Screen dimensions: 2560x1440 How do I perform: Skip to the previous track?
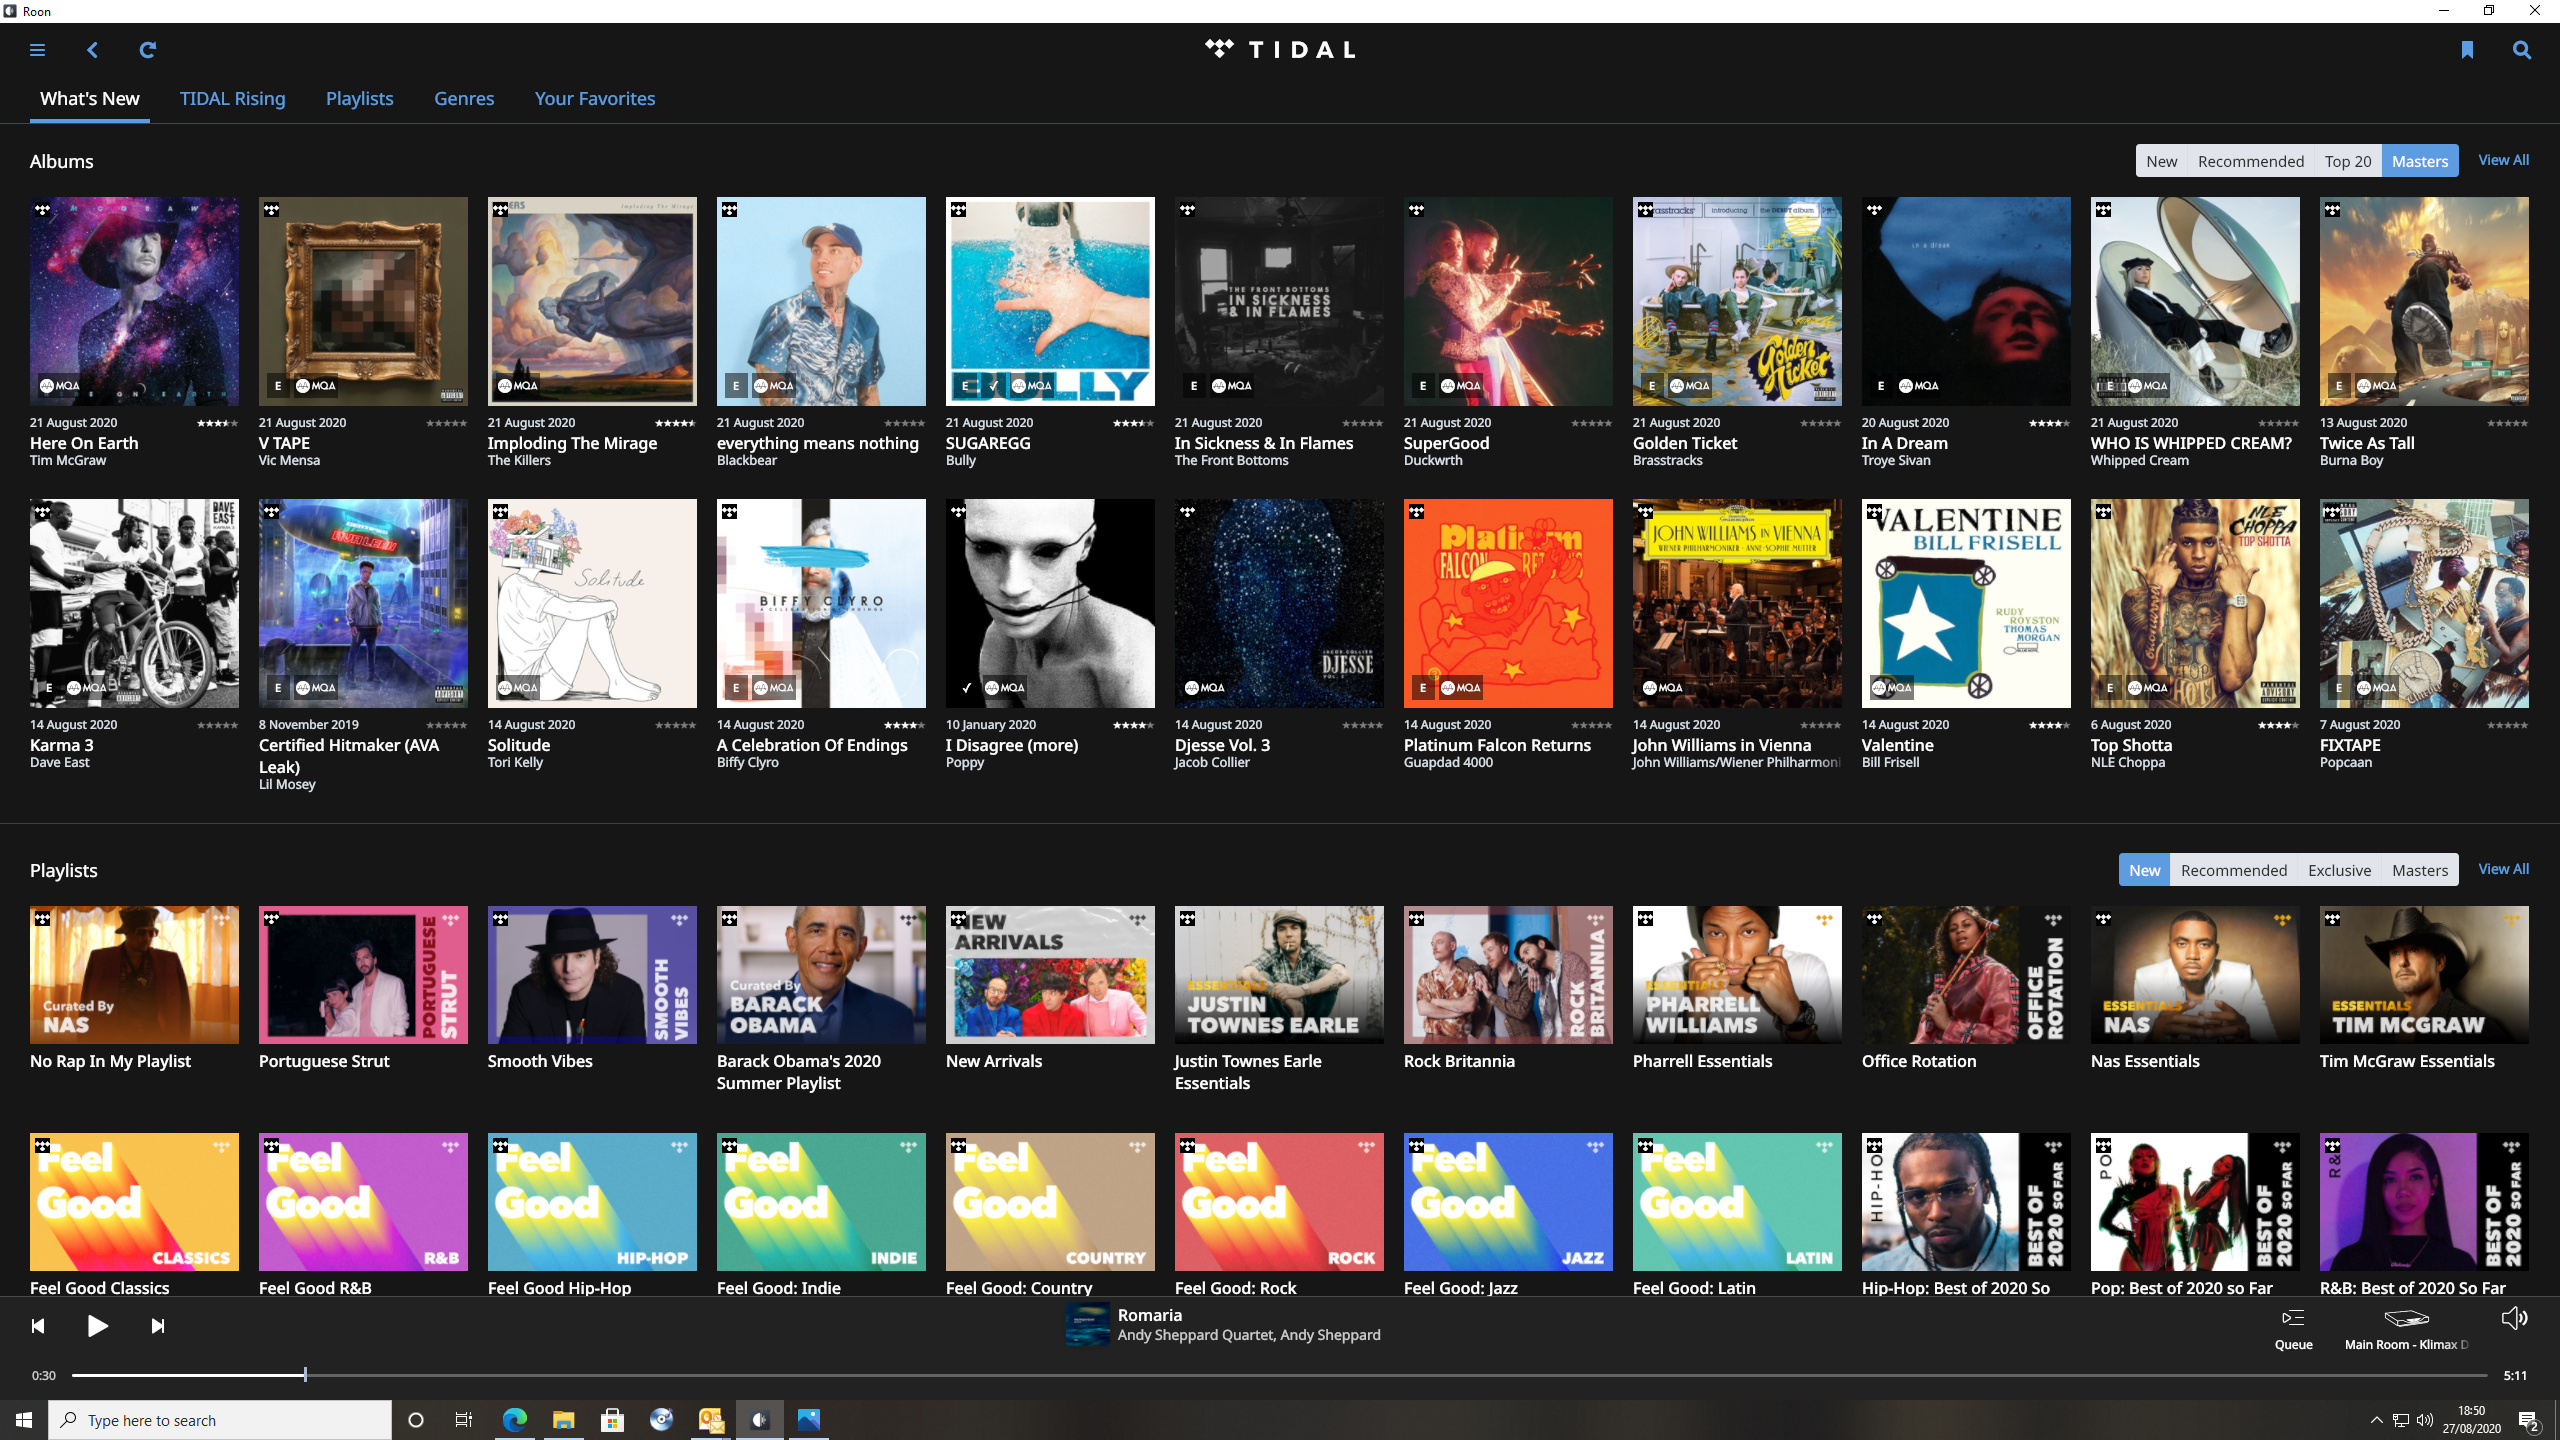click(x=38, y=1326)
